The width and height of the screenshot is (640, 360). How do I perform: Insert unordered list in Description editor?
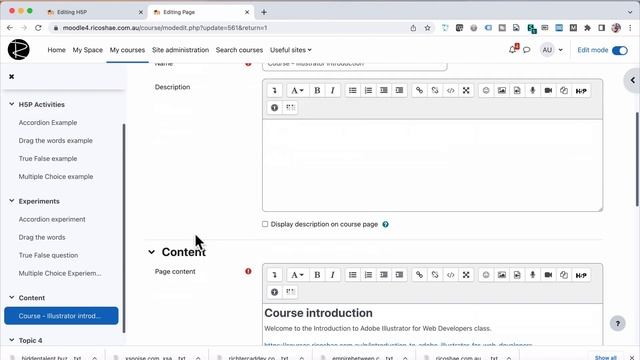pos(353,91)
